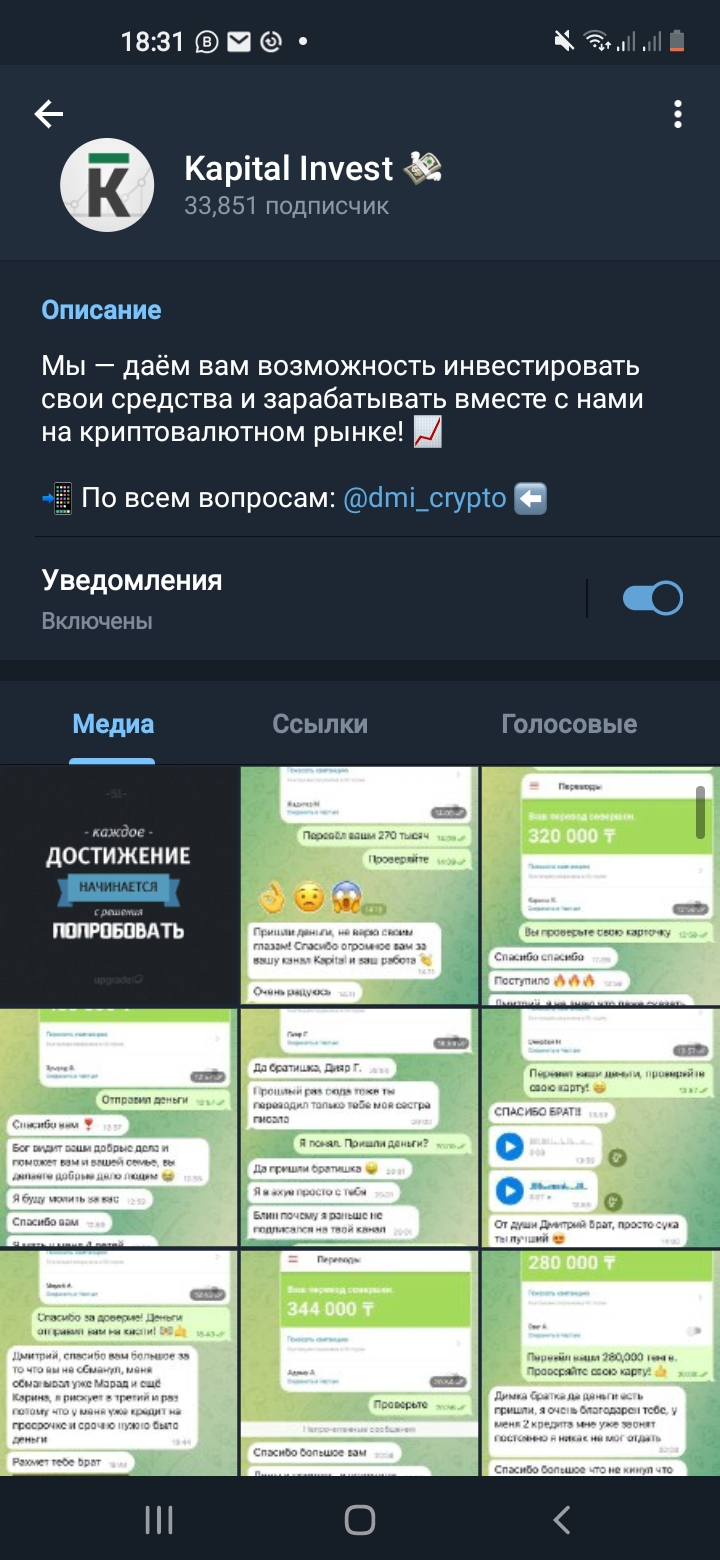Open the thumbnail with the voice messages

click(600, 1127)
